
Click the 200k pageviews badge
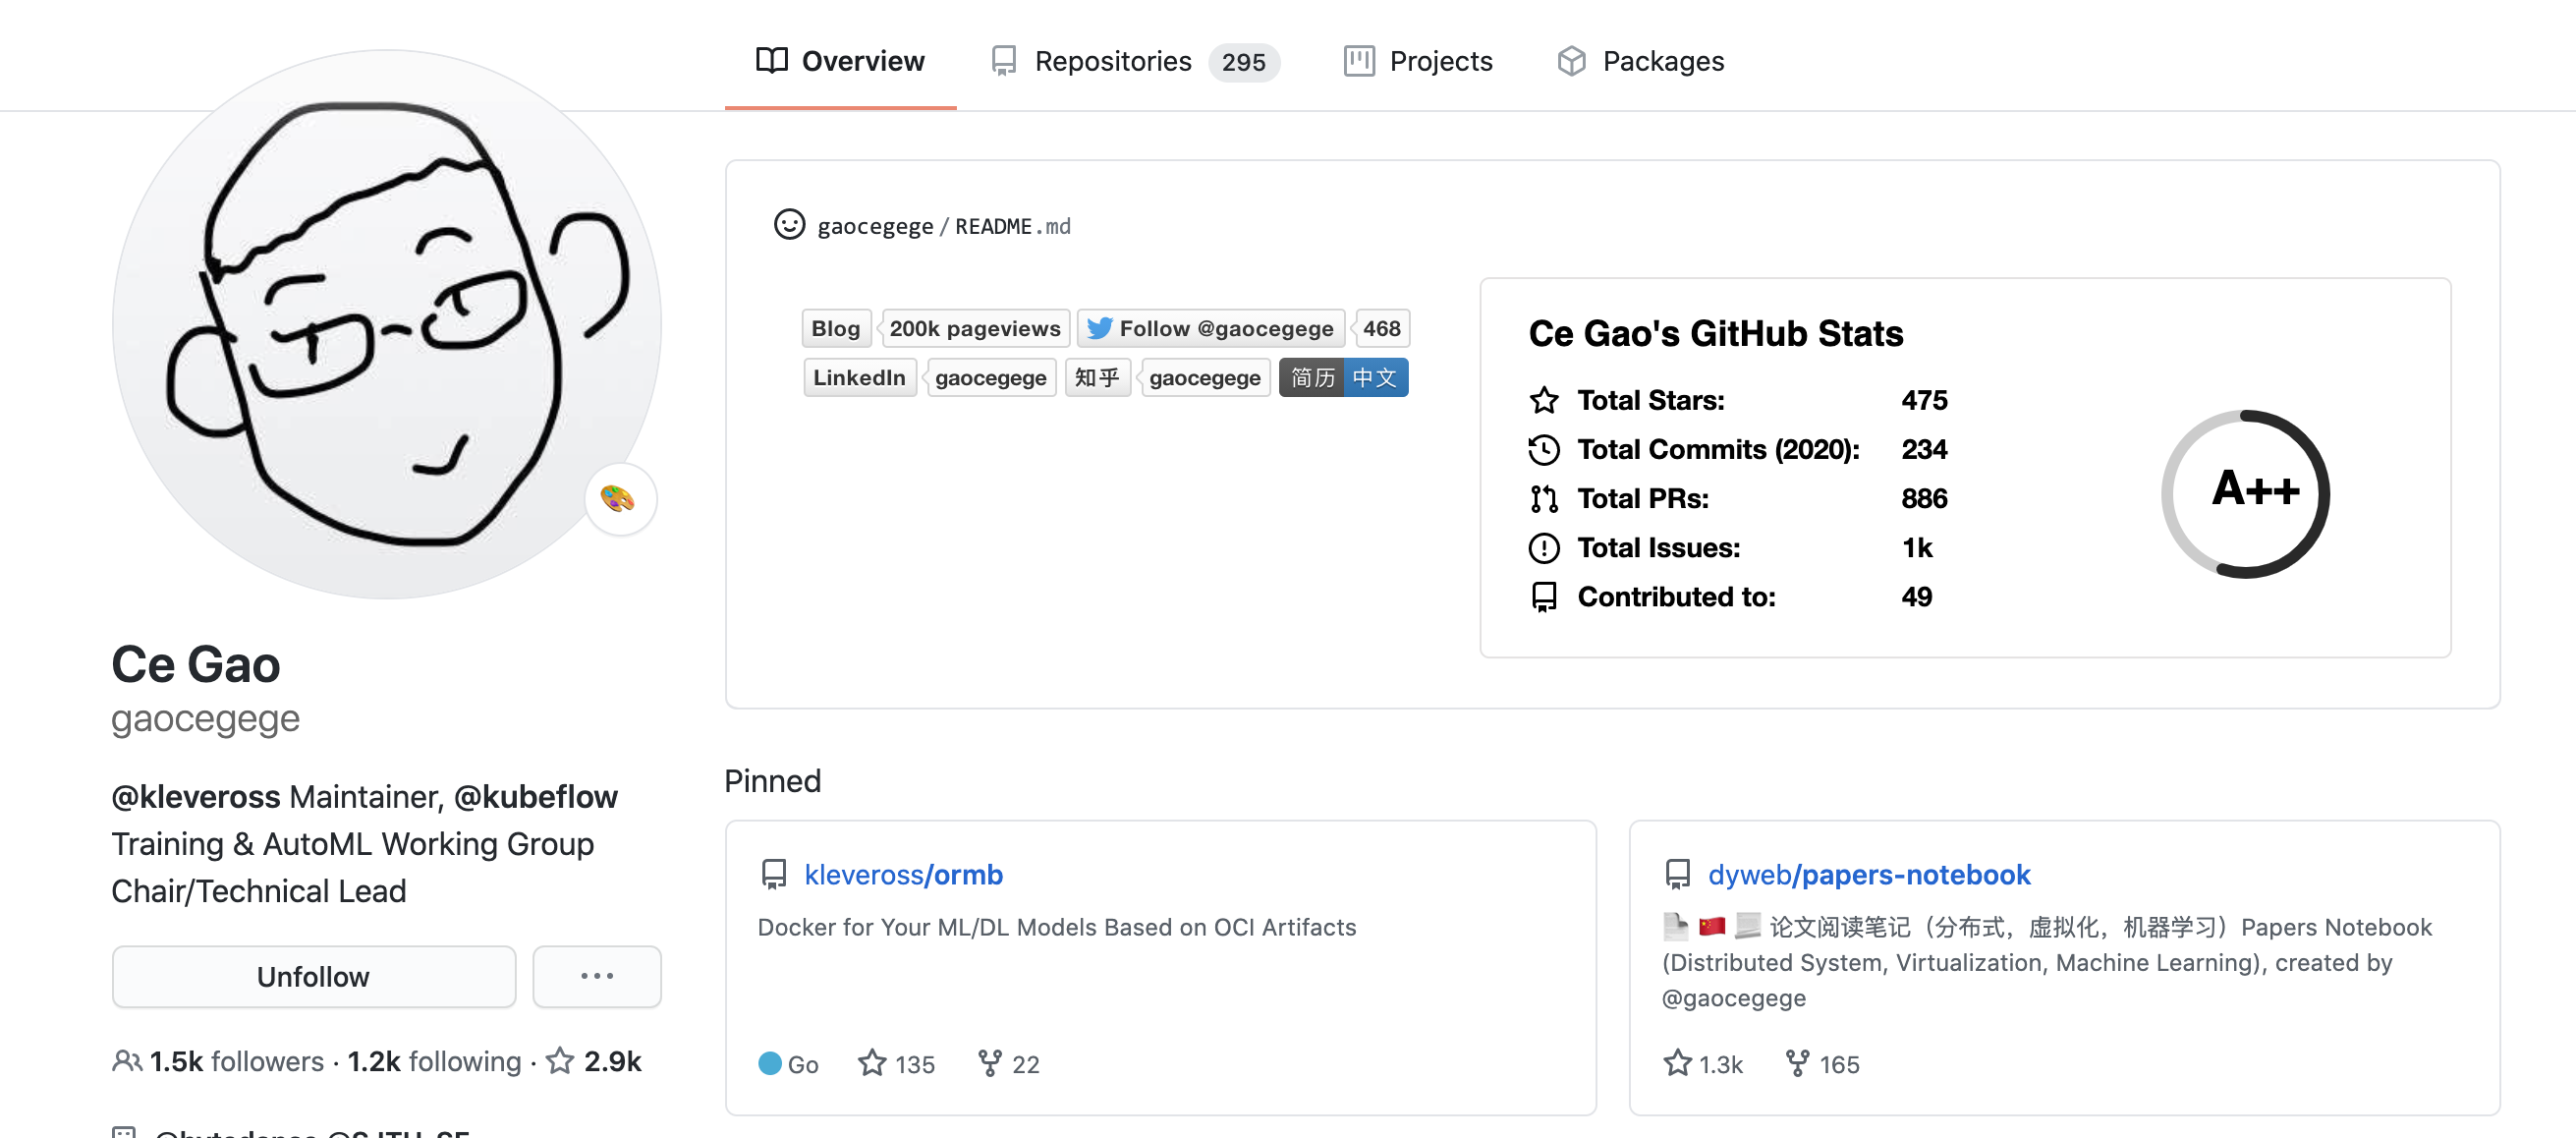(x=974, y=328)
